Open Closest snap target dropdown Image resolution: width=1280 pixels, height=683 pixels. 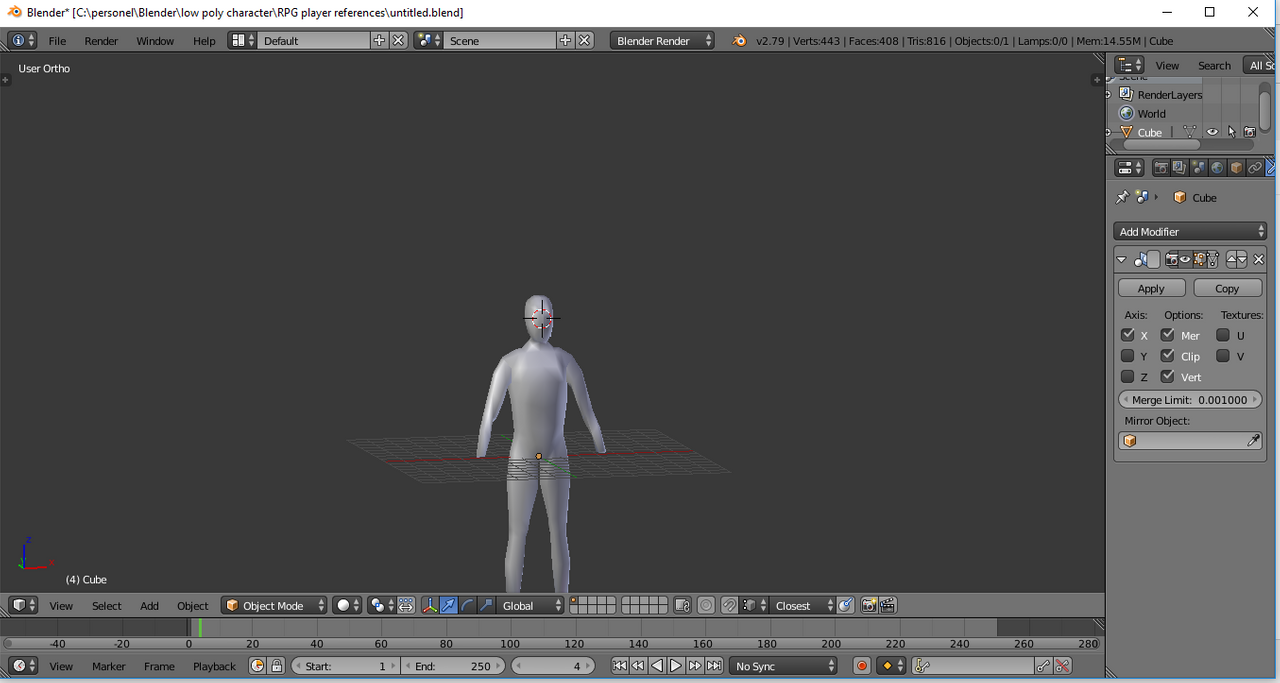click(x=802, y=606)
